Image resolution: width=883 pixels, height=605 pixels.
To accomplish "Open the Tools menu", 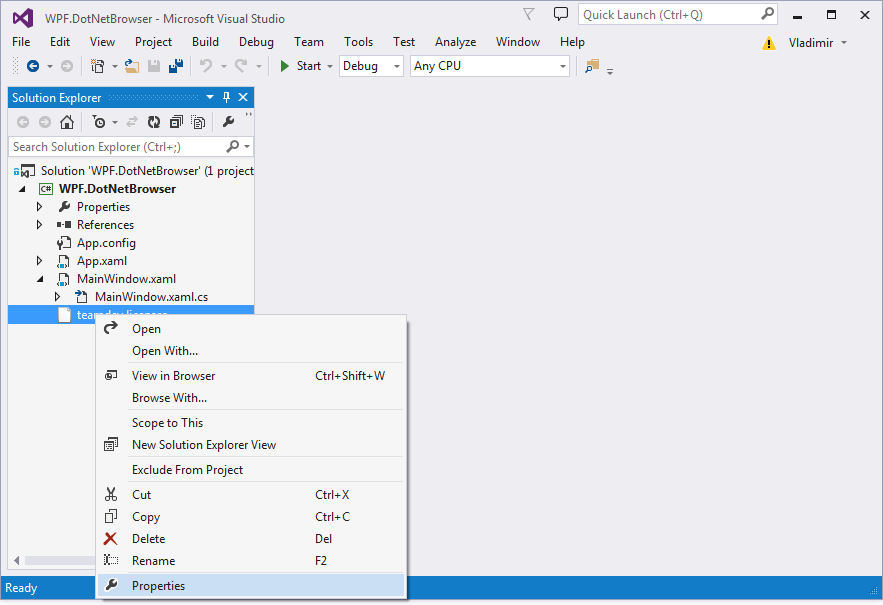I will (x=358, y=42).
